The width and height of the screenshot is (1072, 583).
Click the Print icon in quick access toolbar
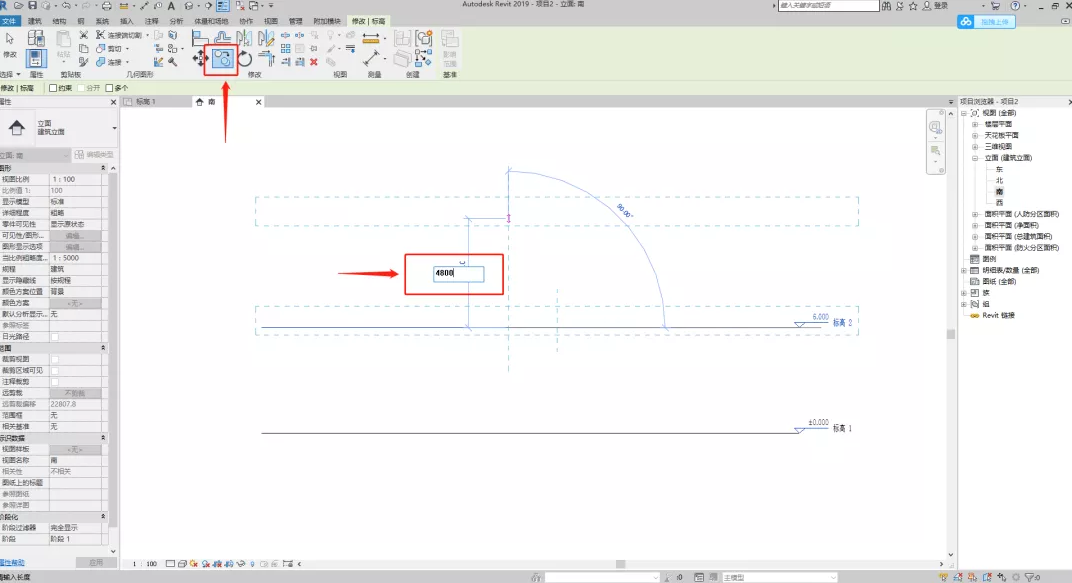point(106,5)
